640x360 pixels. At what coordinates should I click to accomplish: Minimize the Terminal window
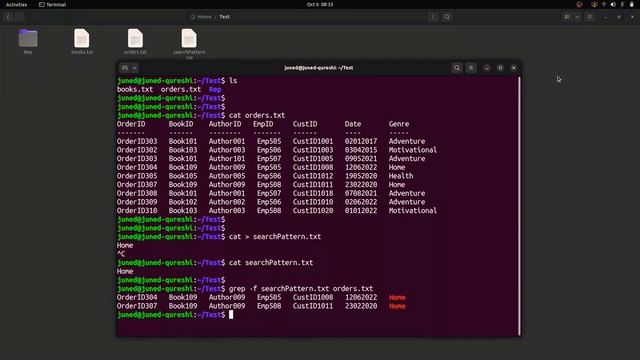pyautogui.click(x=487, y=68)
